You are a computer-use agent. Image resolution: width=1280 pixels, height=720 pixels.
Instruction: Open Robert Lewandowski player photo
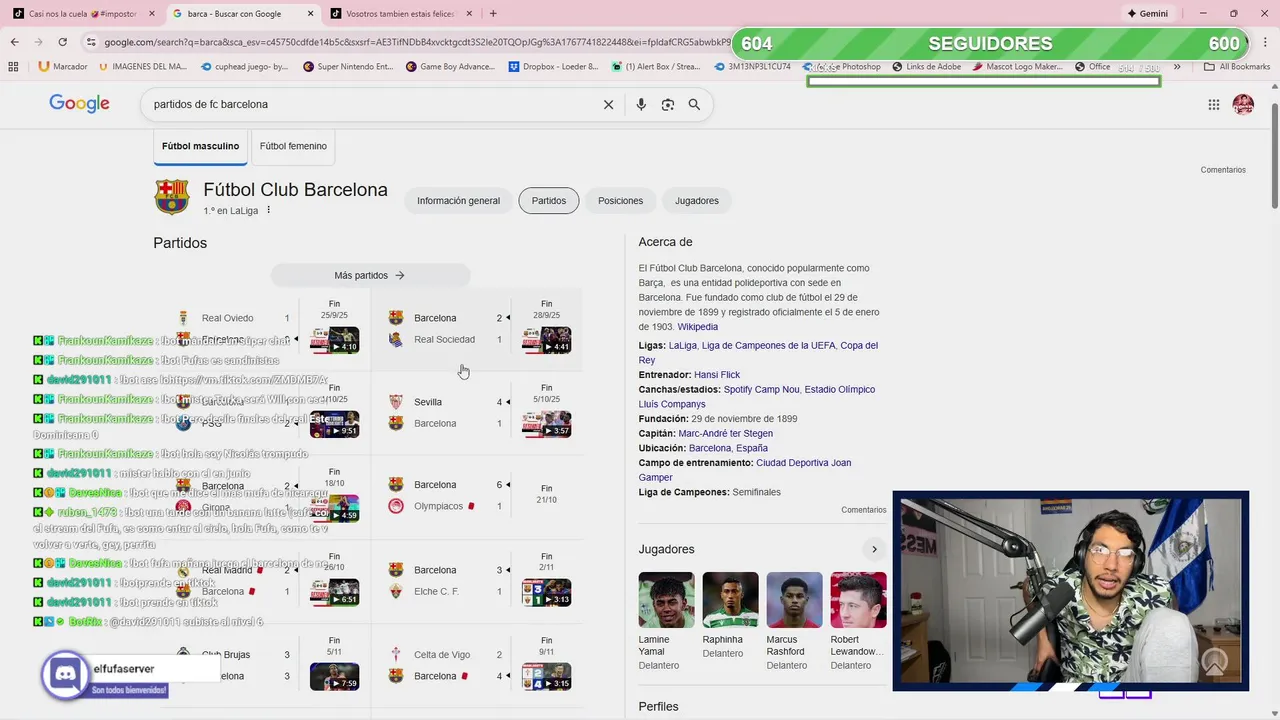click(858, 600)
